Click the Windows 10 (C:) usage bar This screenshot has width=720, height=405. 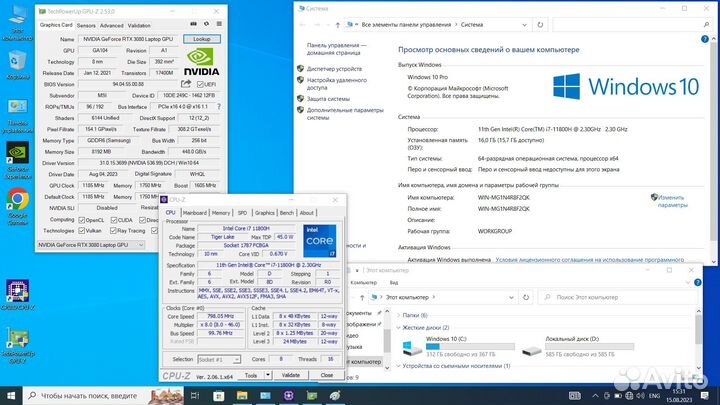coord(470,347)
